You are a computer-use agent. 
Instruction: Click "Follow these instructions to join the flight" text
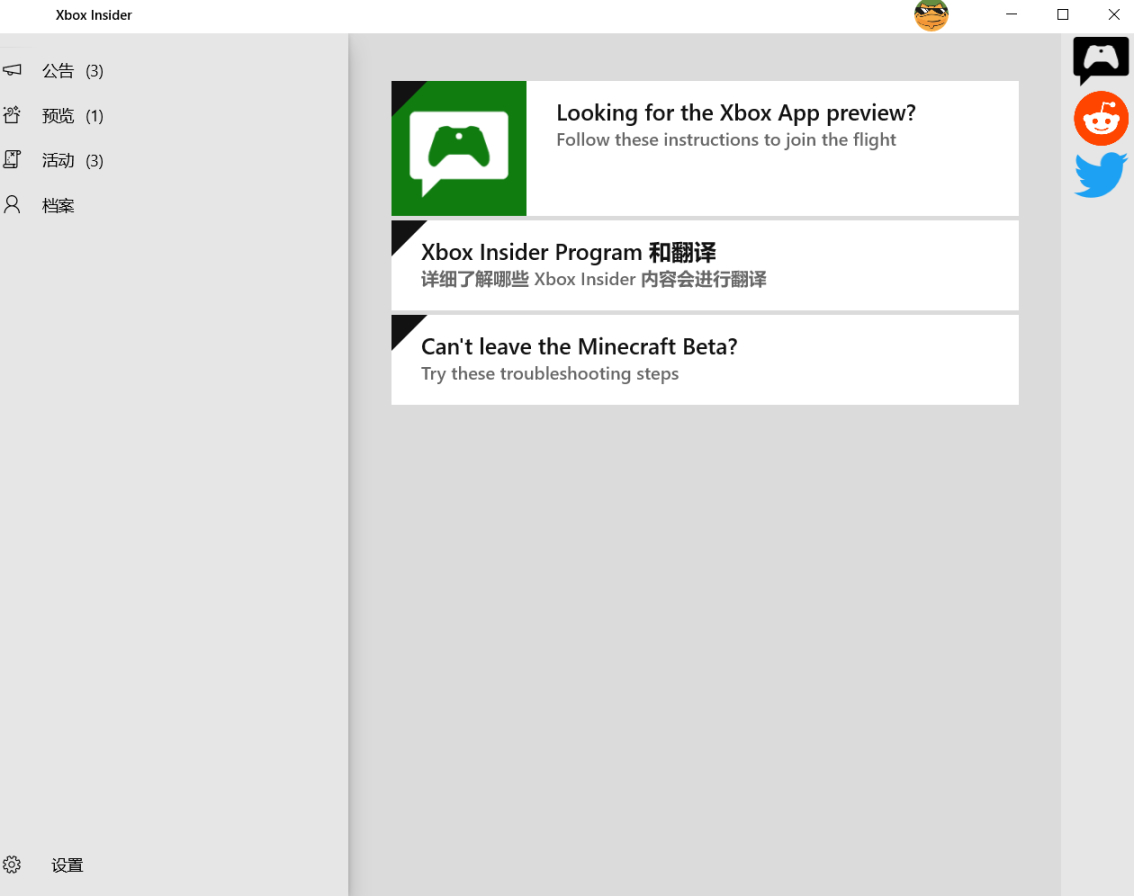pyautogui.click(x=726, y=140)
